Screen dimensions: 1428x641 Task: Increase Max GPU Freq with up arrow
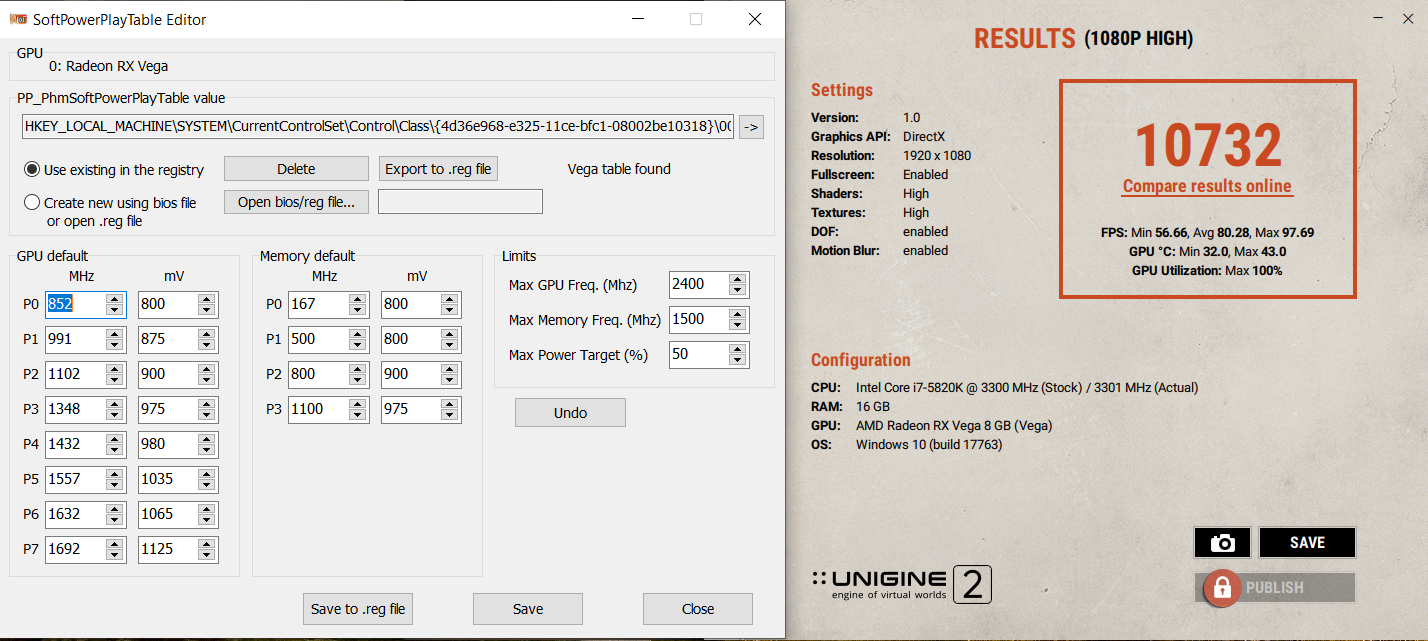738,279
